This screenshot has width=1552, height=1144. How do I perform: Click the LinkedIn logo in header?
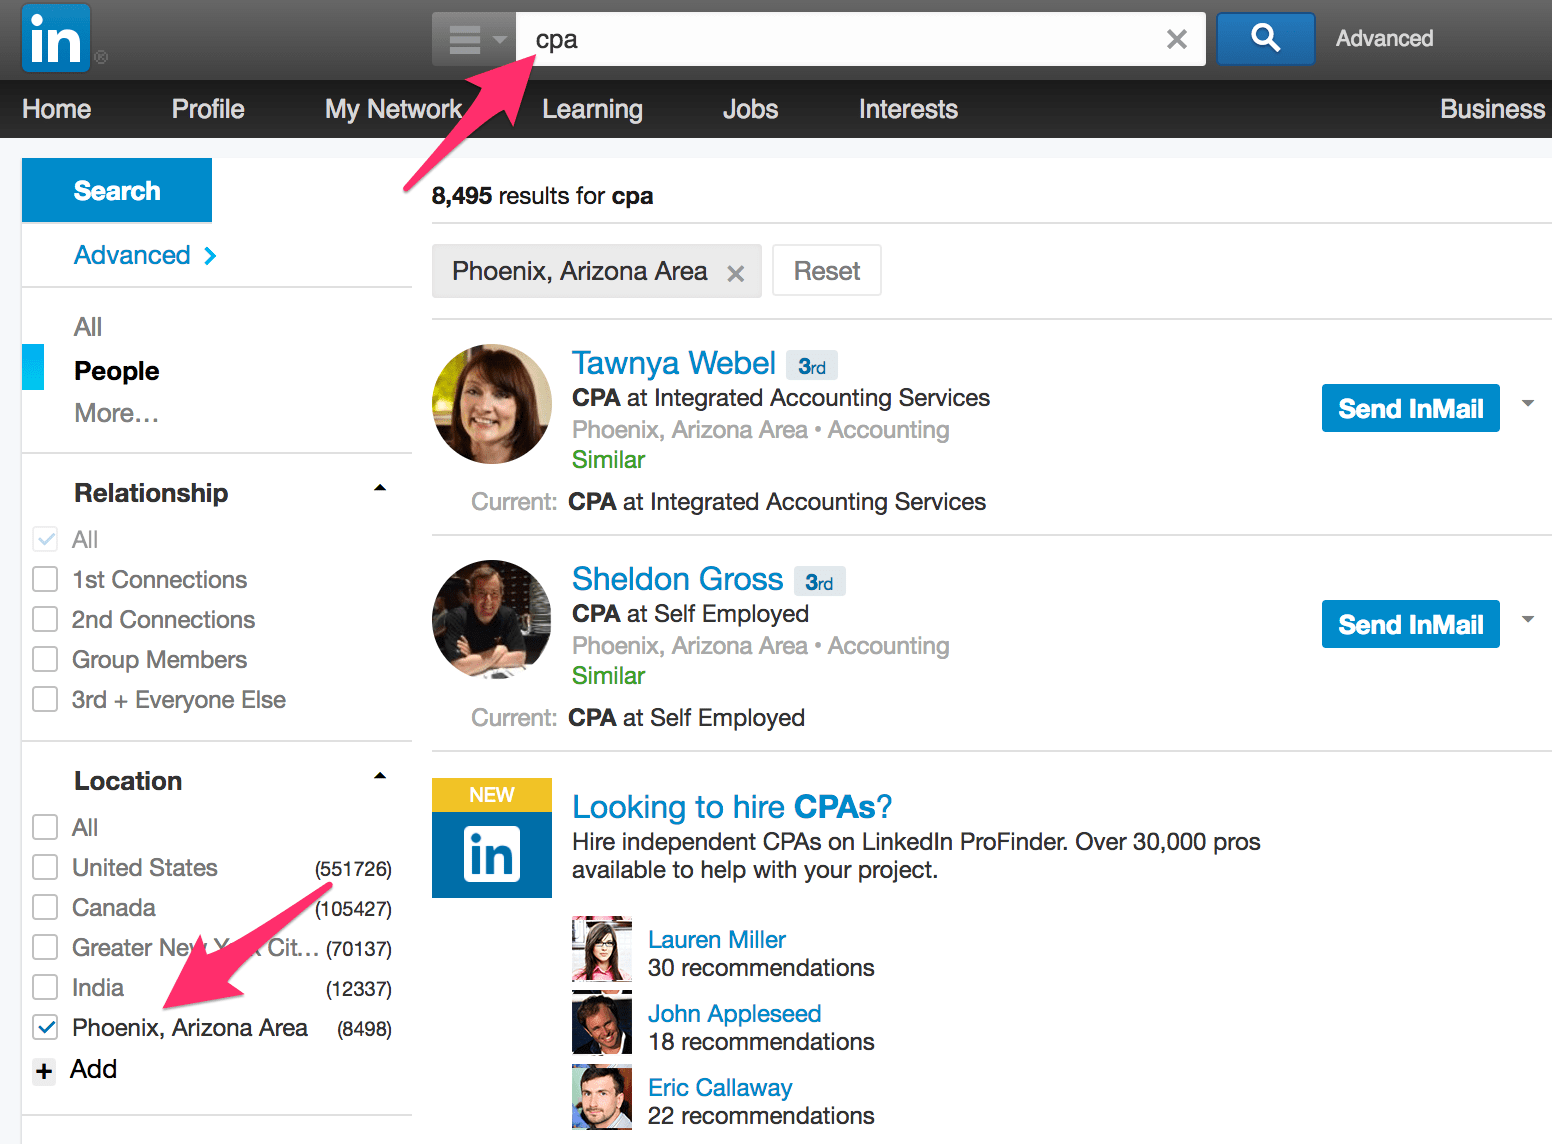click(x=56, y=39)
